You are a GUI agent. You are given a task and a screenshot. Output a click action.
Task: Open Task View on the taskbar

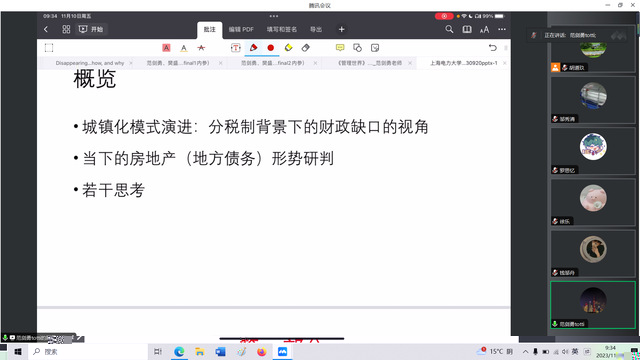pyautogui.click(x=158, y=351)
